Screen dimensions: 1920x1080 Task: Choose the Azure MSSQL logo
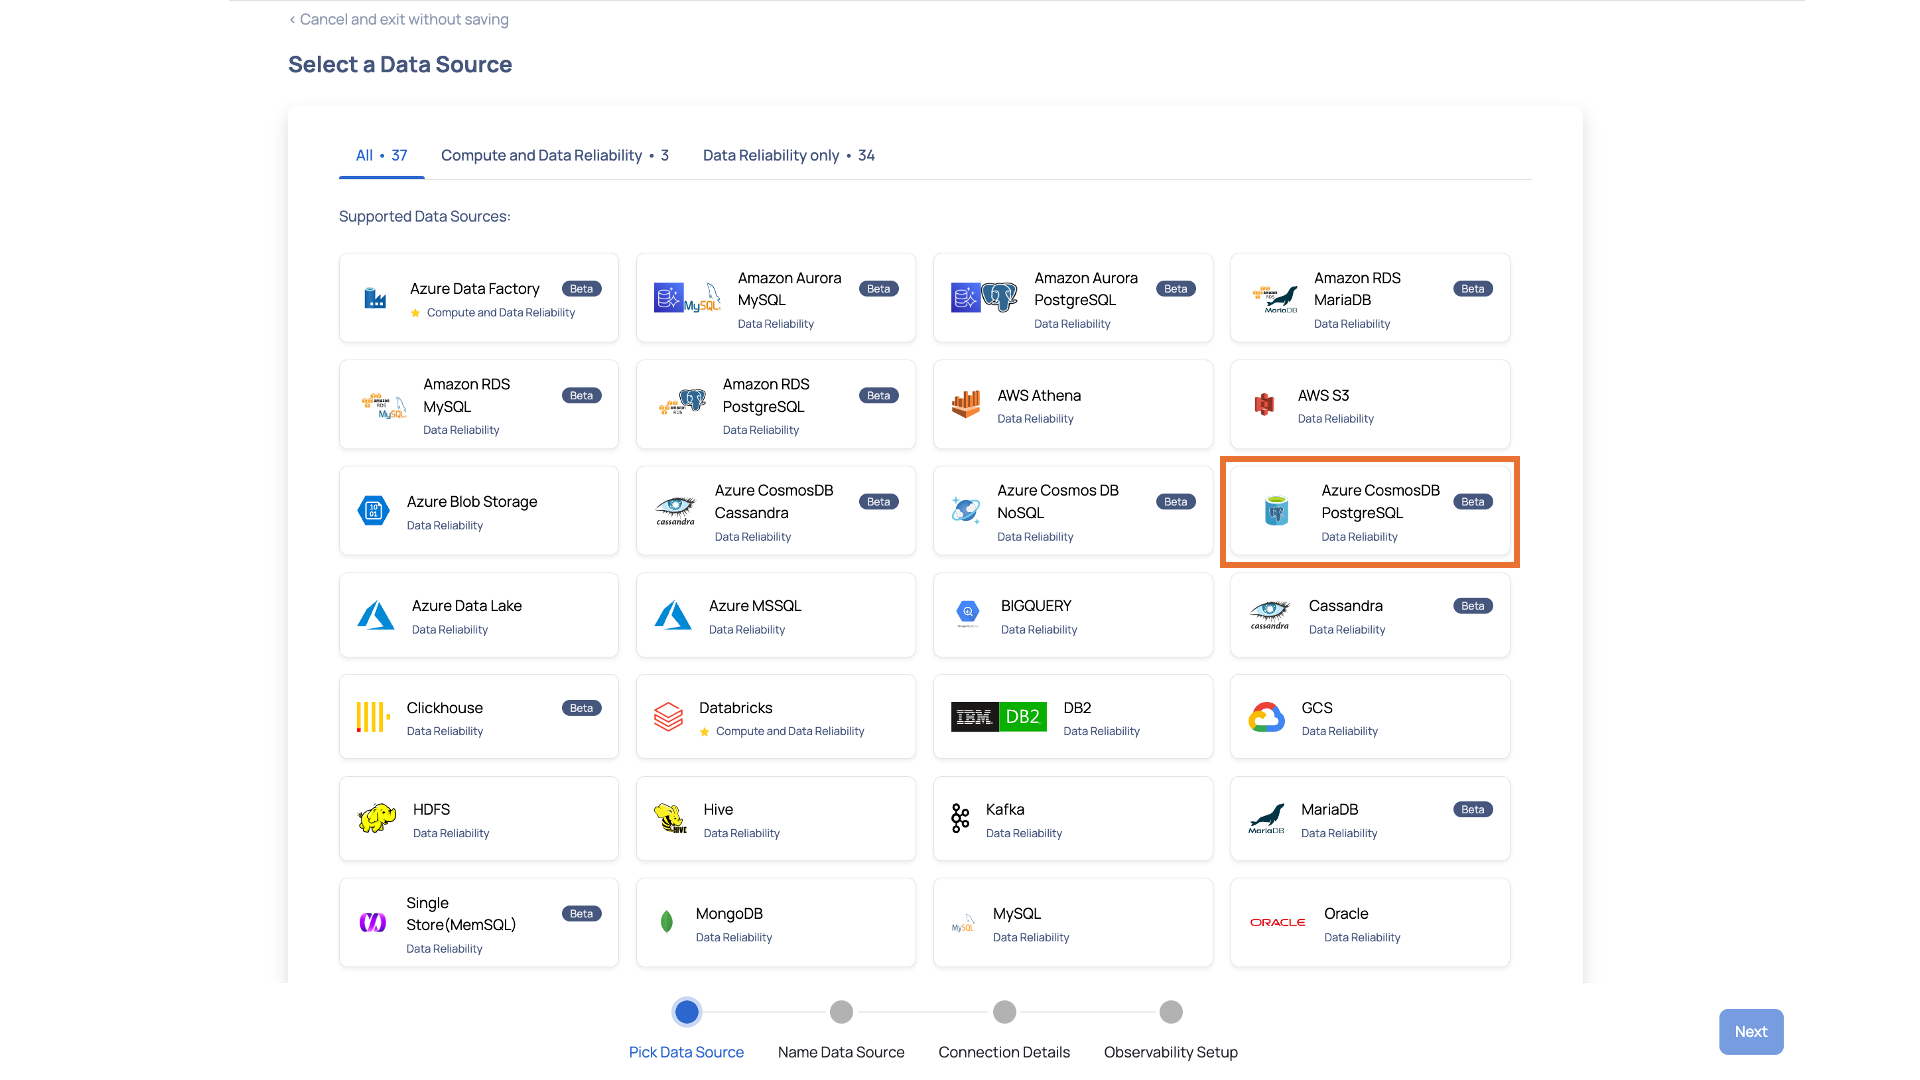point(673,615)
